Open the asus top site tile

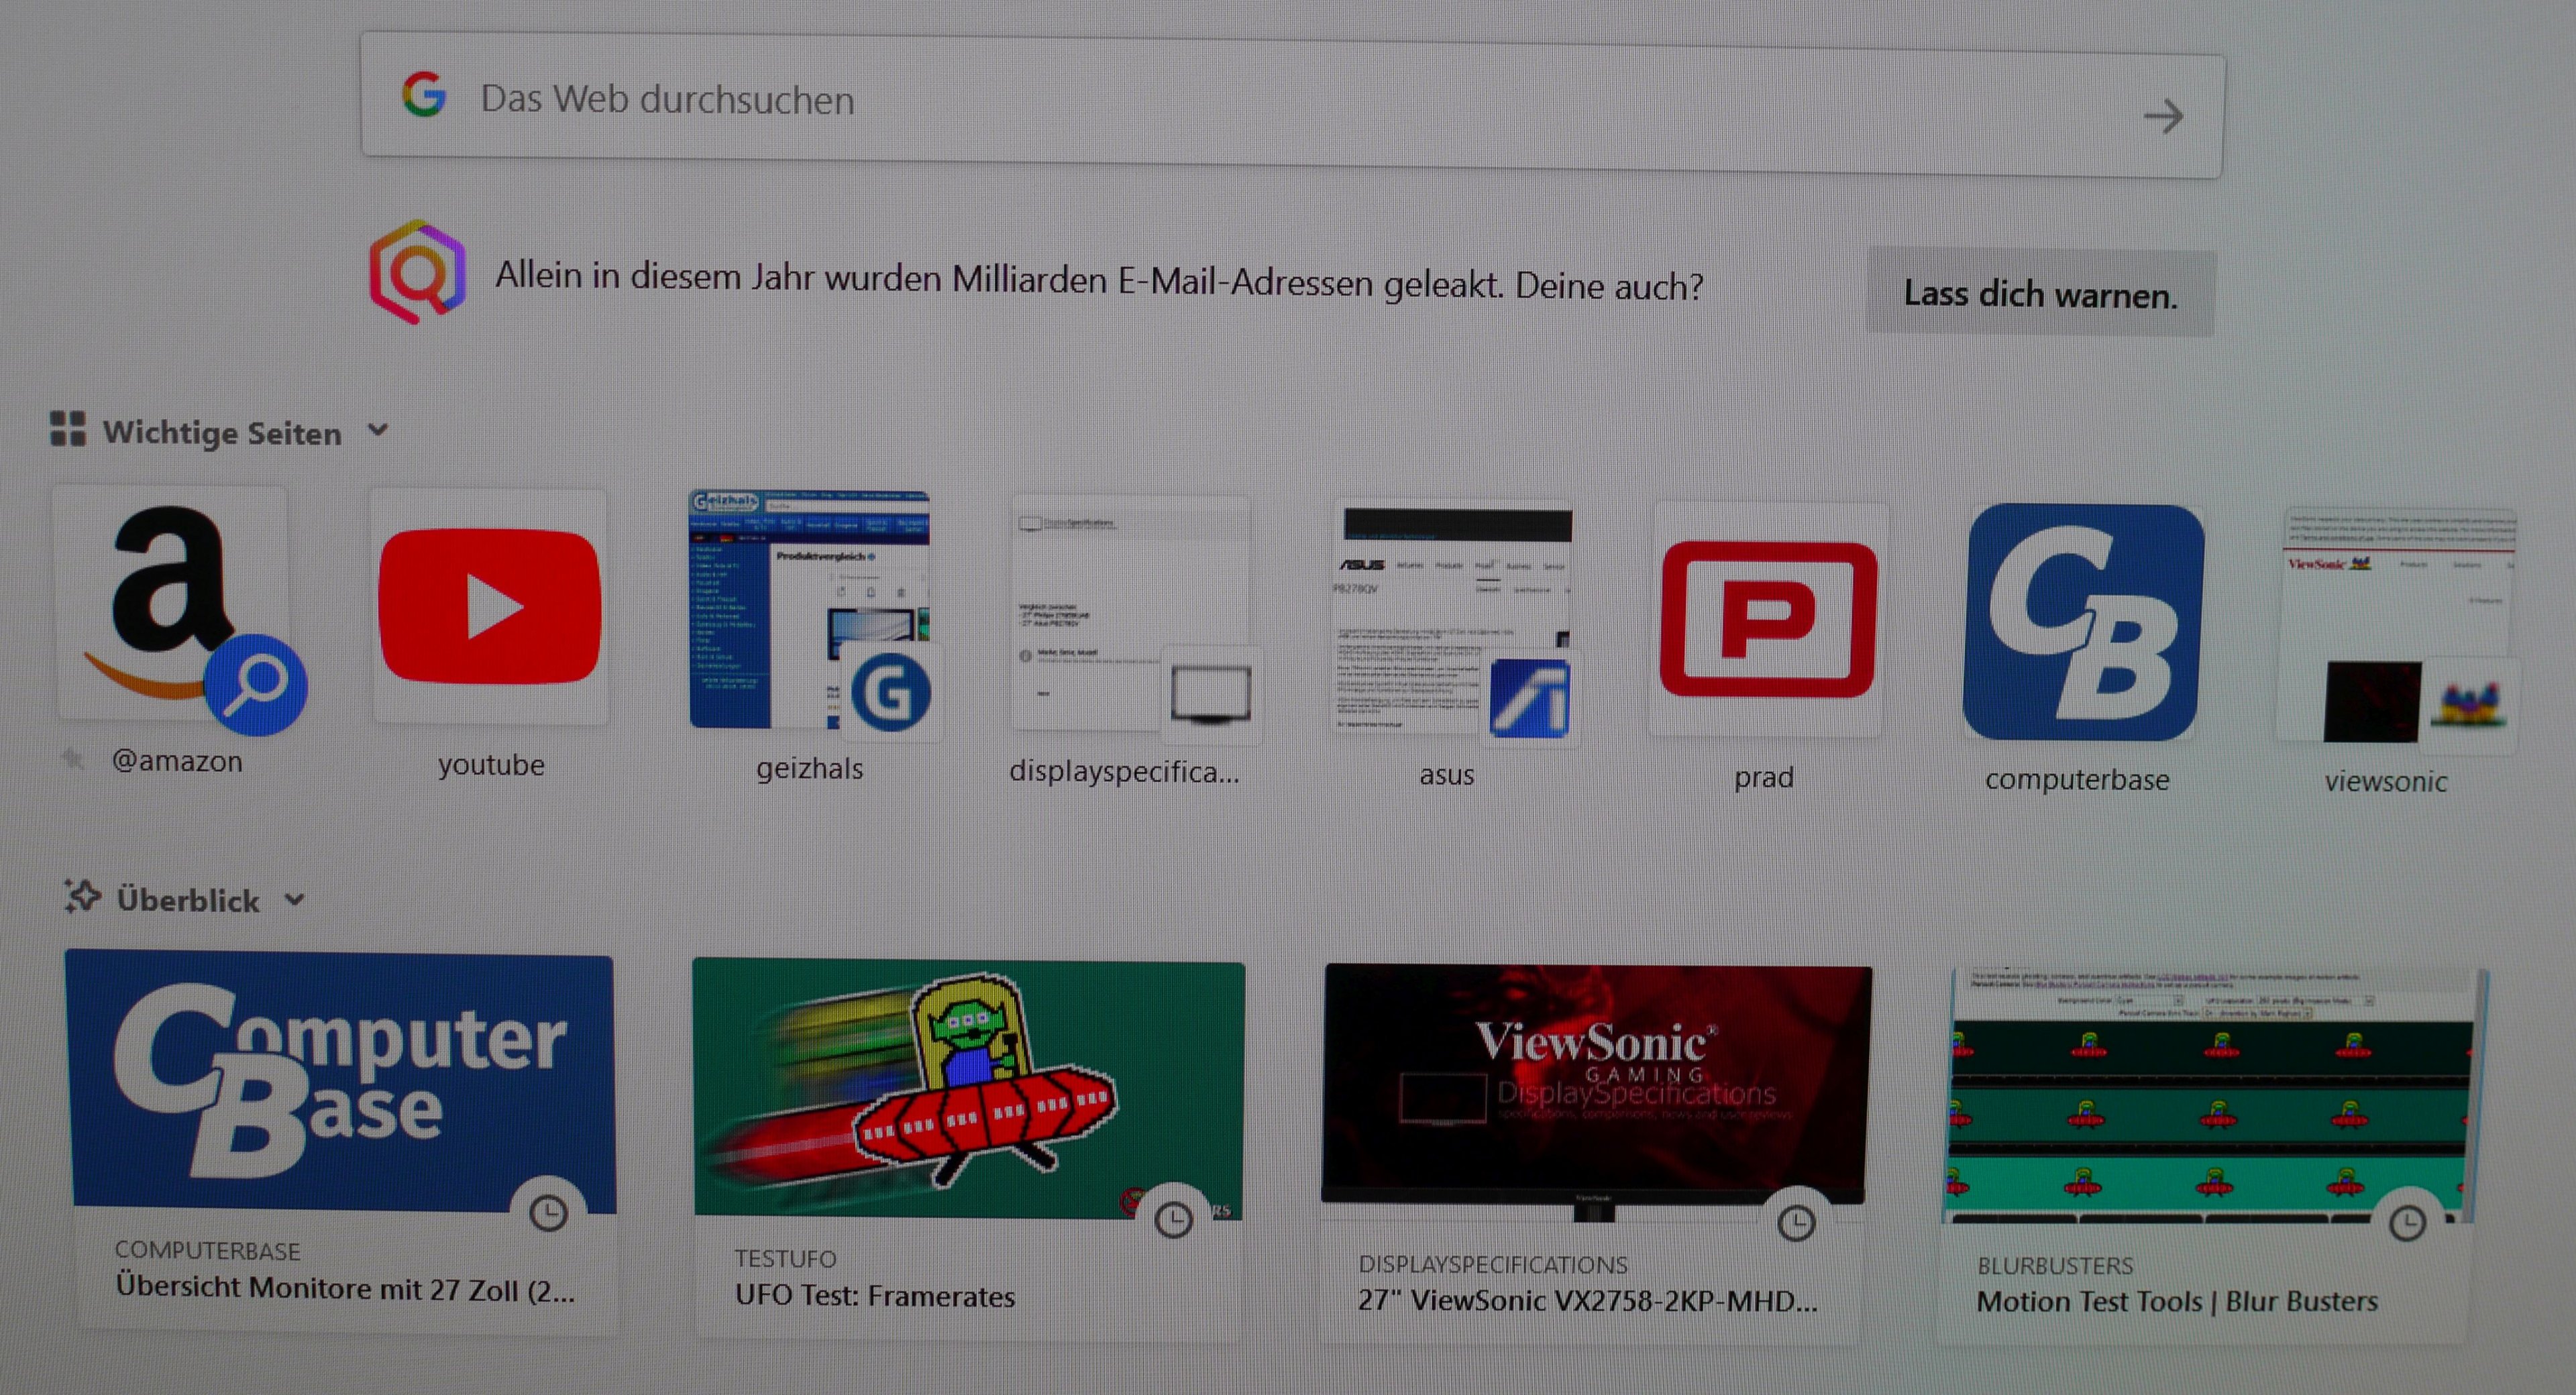1451,618
